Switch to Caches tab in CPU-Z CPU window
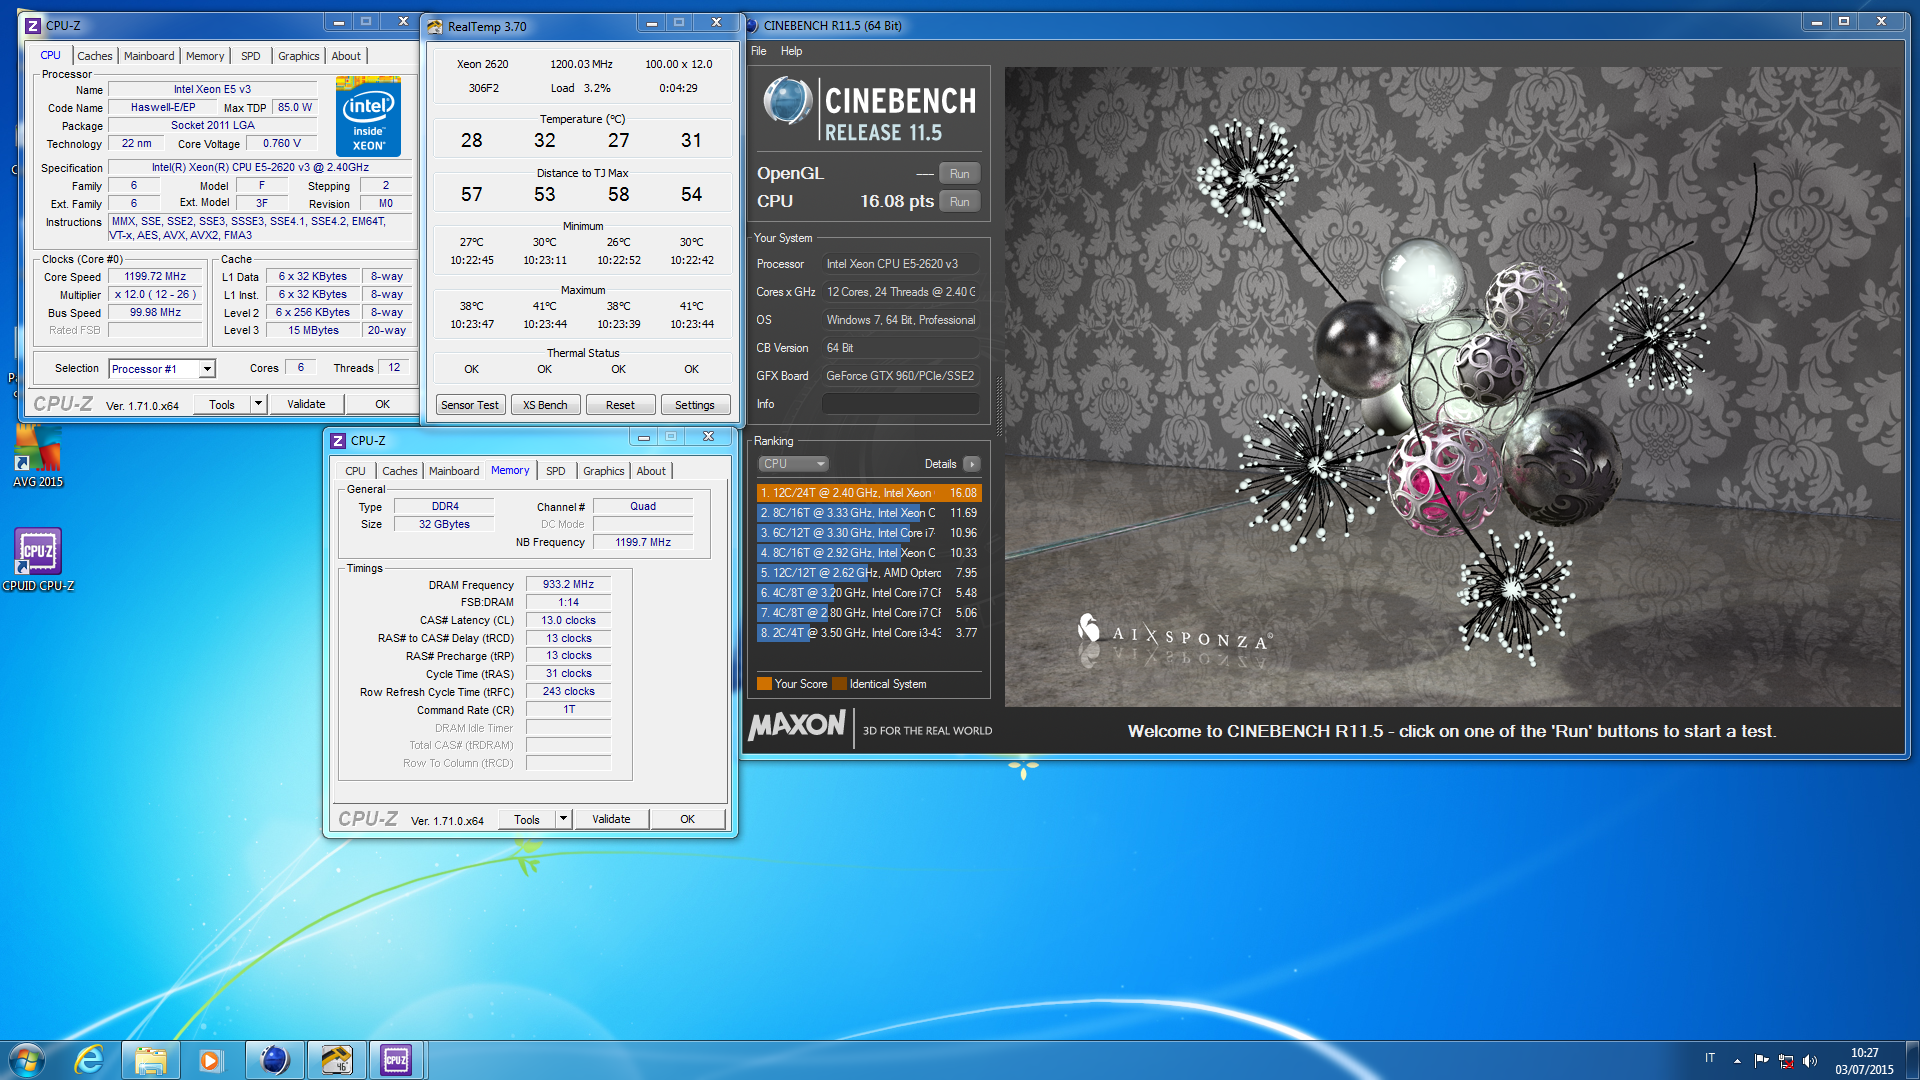 coord(95,56)
